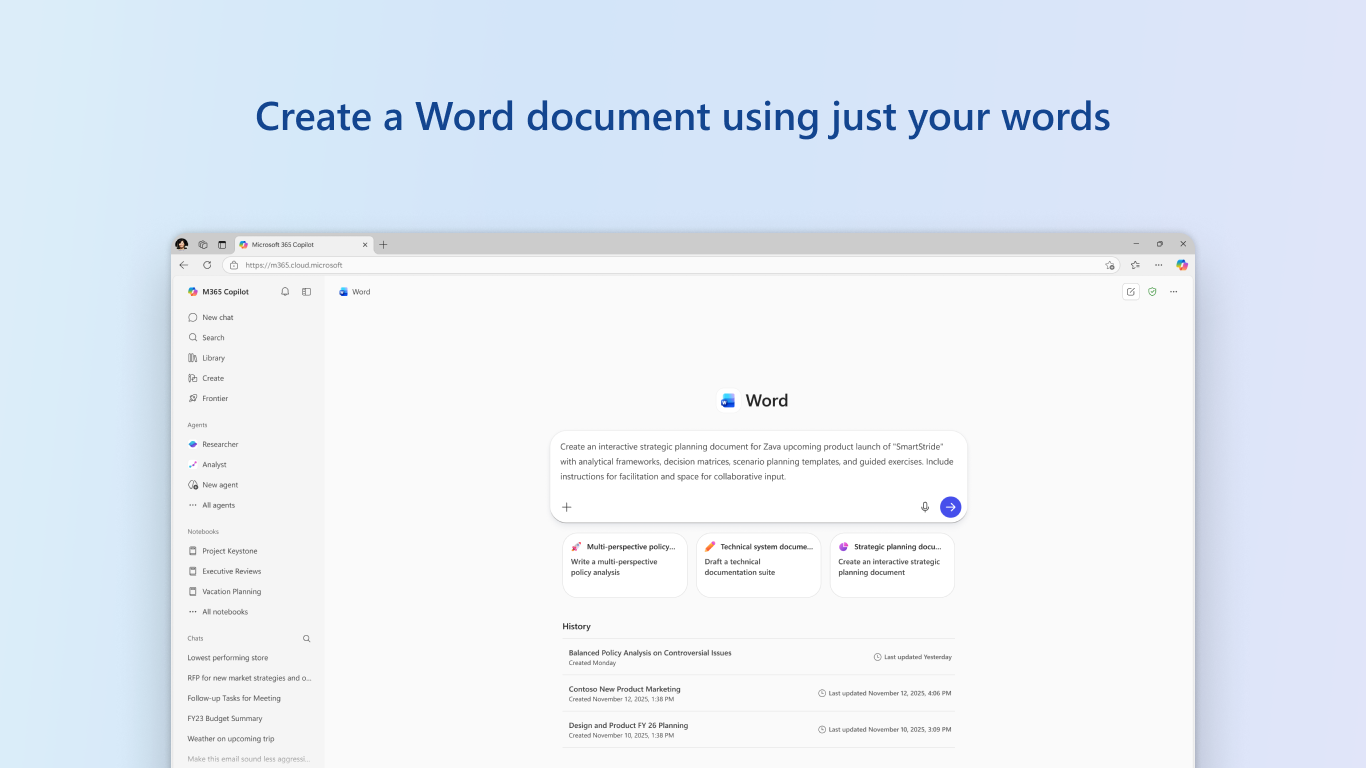Go back to the previous page
The height and width of the screenshot is (768, 1366).
184,265
